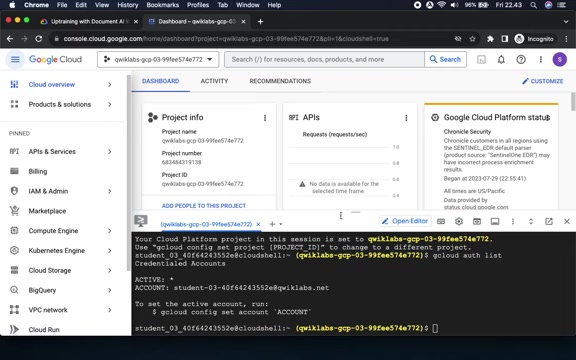Activate Cloud Shell icon in top bar

[x=481, y=59]
